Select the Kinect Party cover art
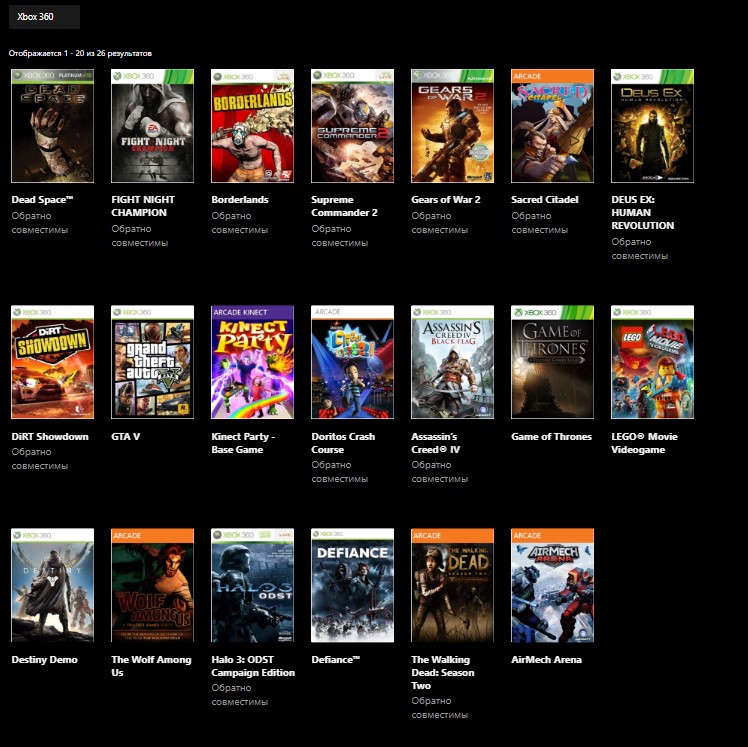The image size is (748, 747). (x=252, y=362)
